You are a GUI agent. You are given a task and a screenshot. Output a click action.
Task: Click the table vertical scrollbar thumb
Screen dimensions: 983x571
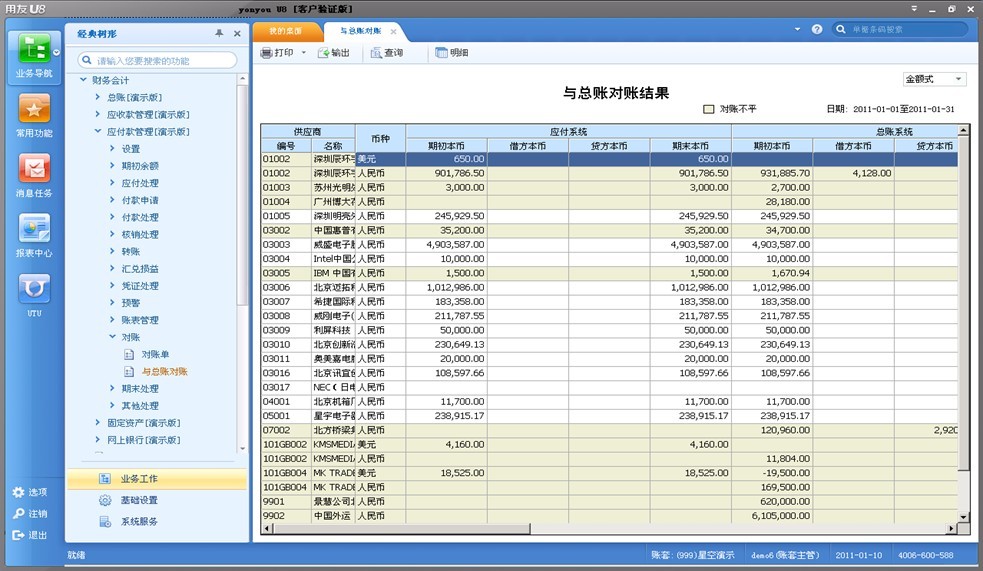964,303
